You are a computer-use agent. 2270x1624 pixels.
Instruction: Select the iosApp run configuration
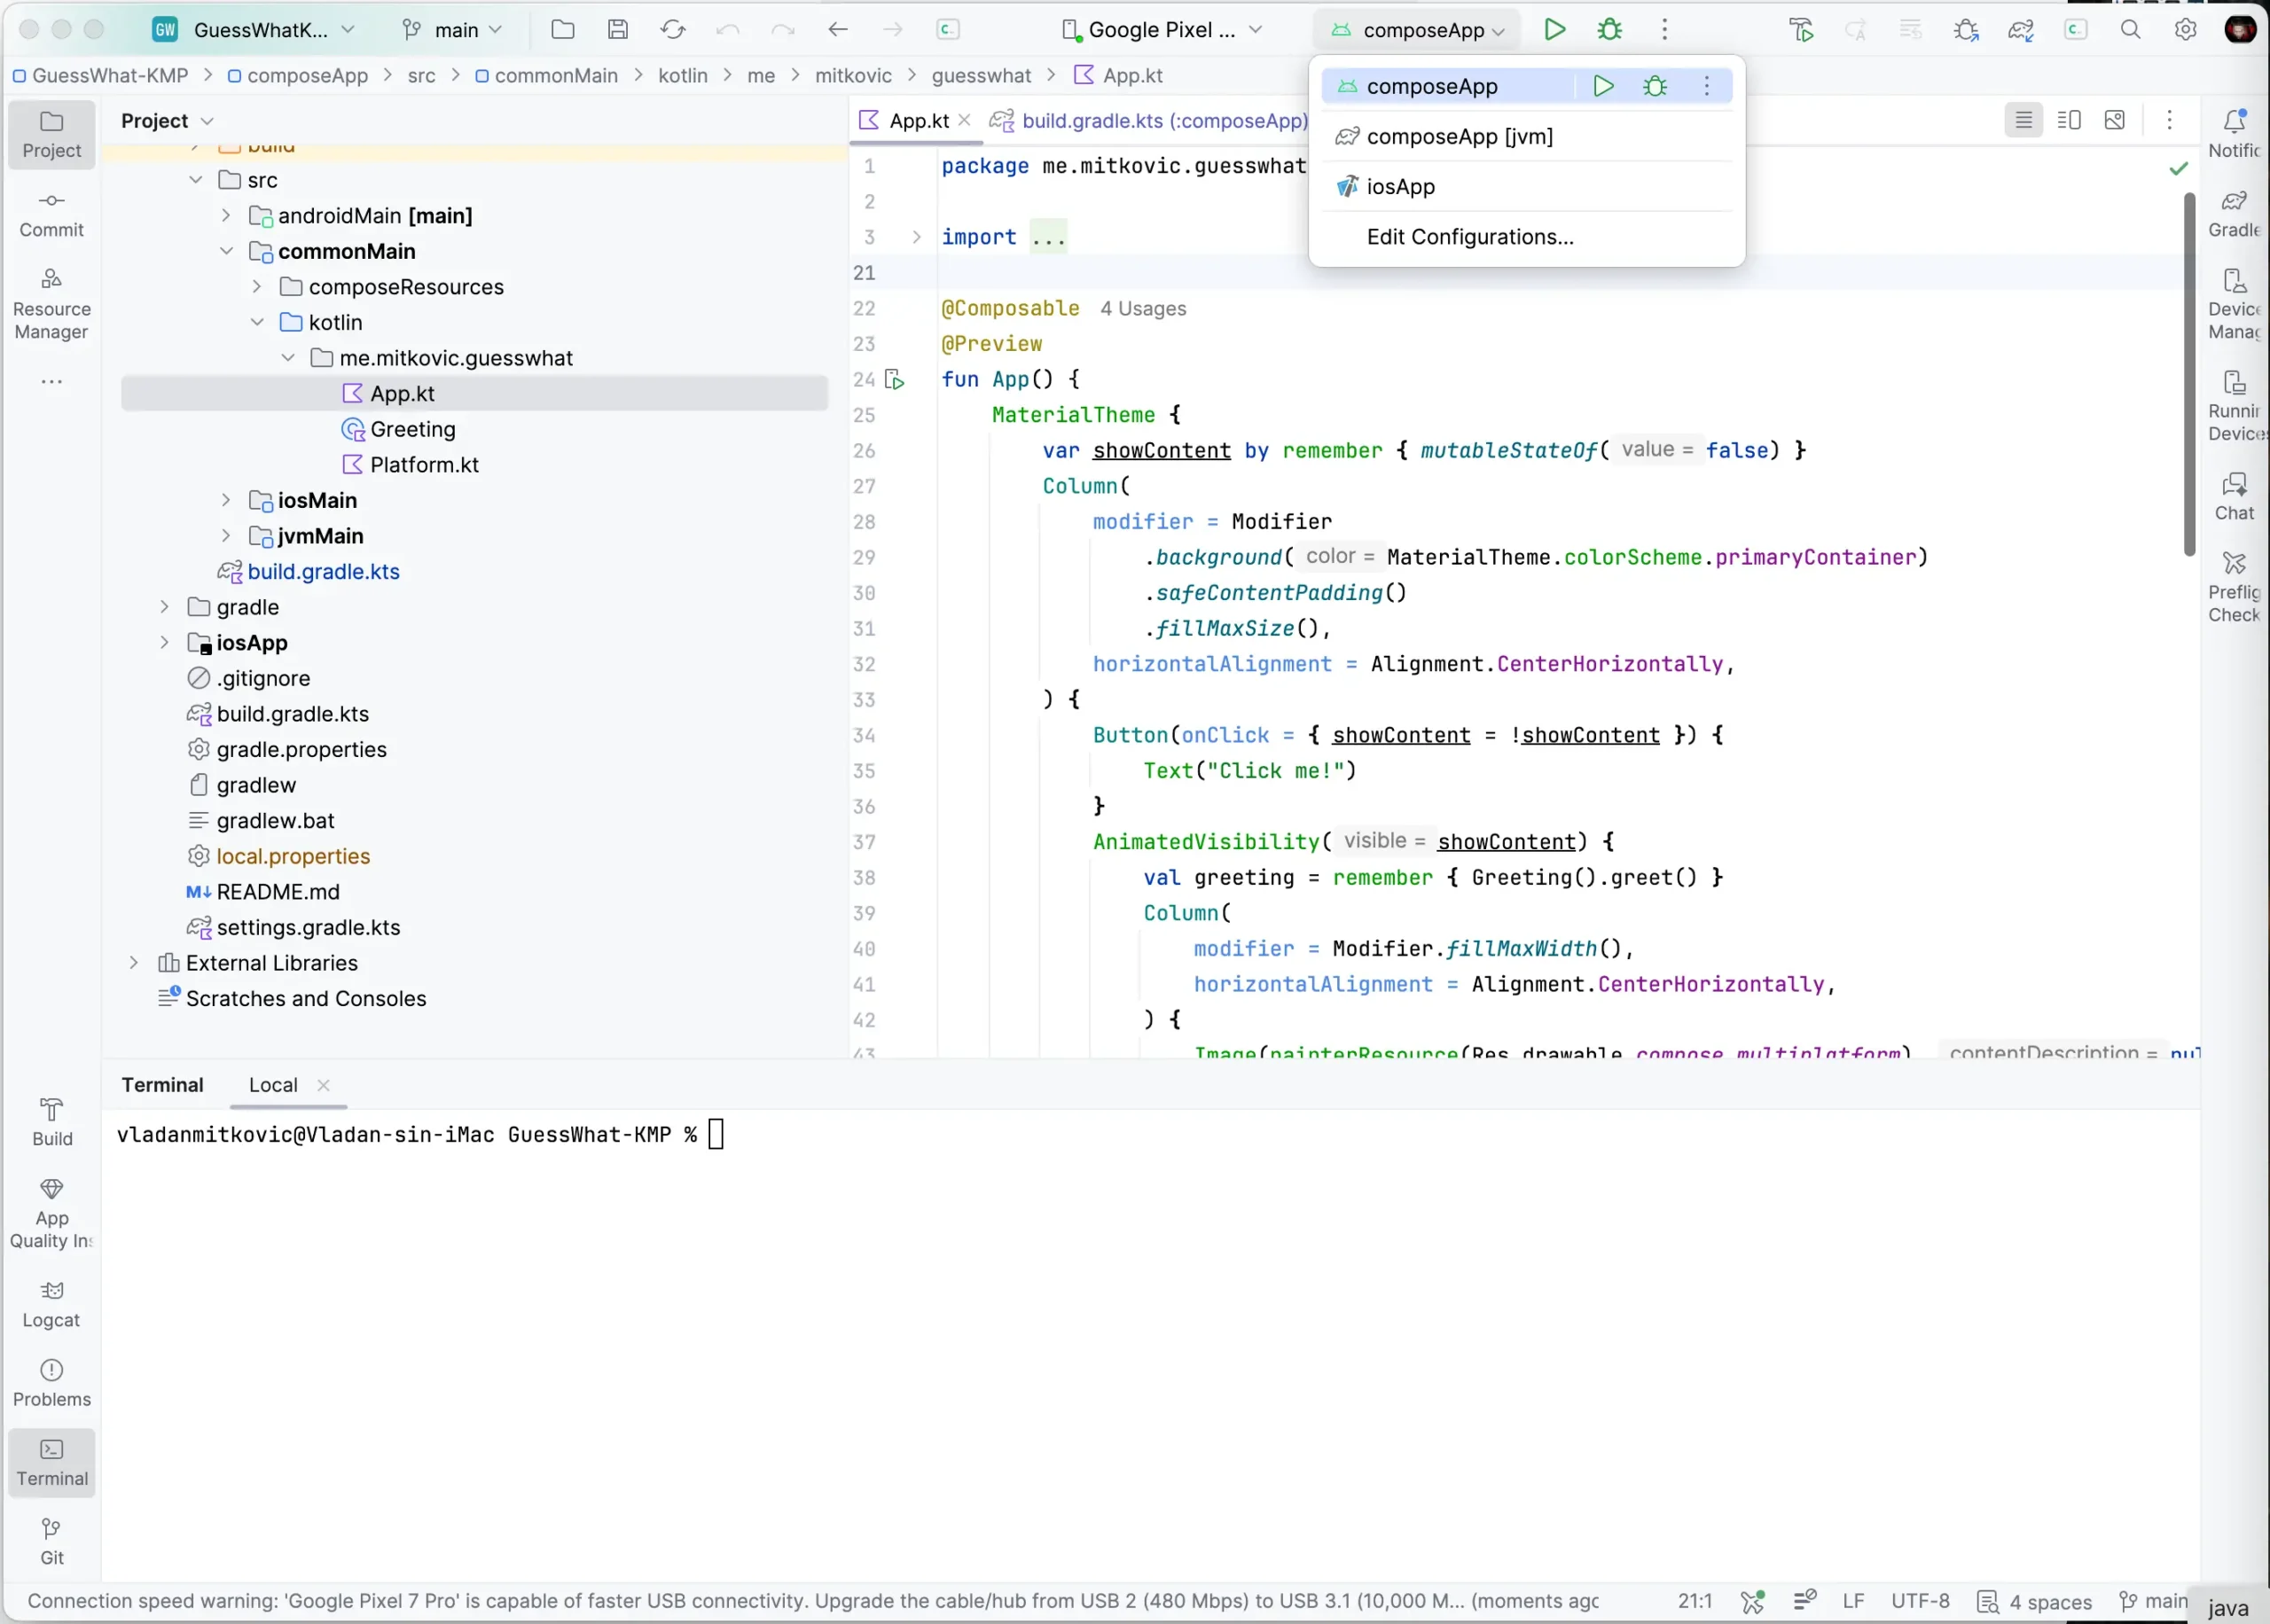click(x=1400, y=186)
